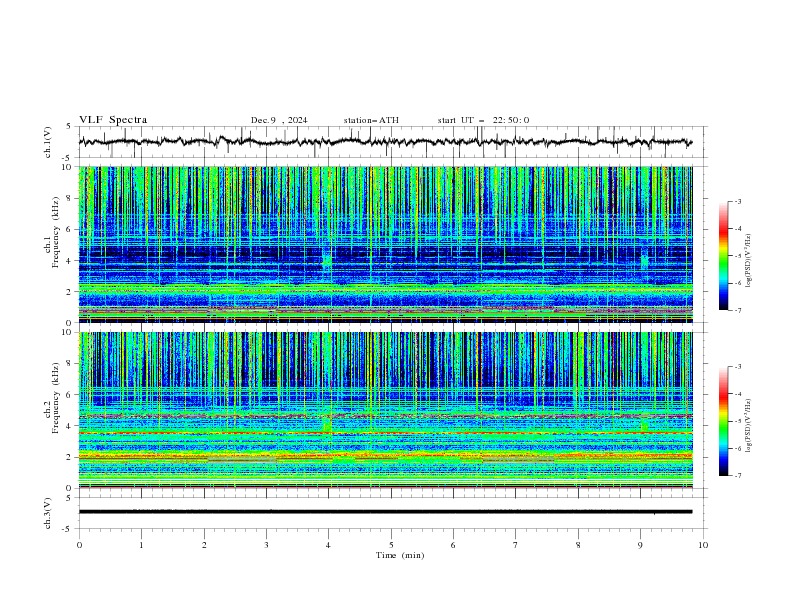The width and height of the screenshot is (792, 612).
Task: Click the log(PSD) label beside ch.1 colorbar
Action: 749,261
